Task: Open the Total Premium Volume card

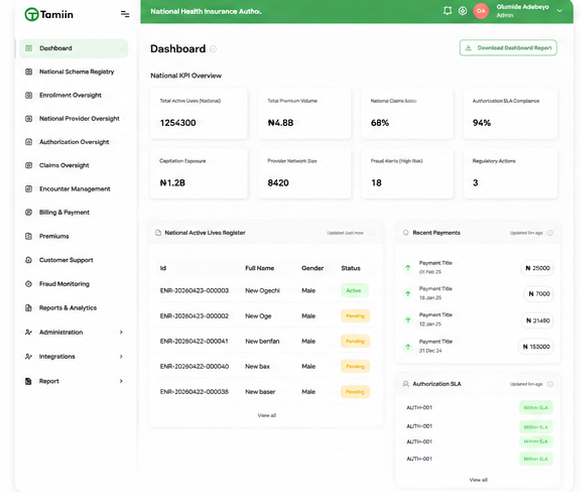Action: coord(305,113)
